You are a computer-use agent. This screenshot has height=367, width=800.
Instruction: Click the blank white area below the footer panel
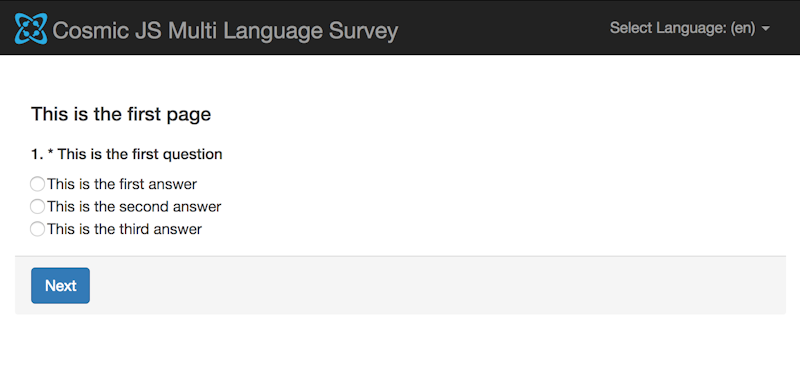coord(400,341)
